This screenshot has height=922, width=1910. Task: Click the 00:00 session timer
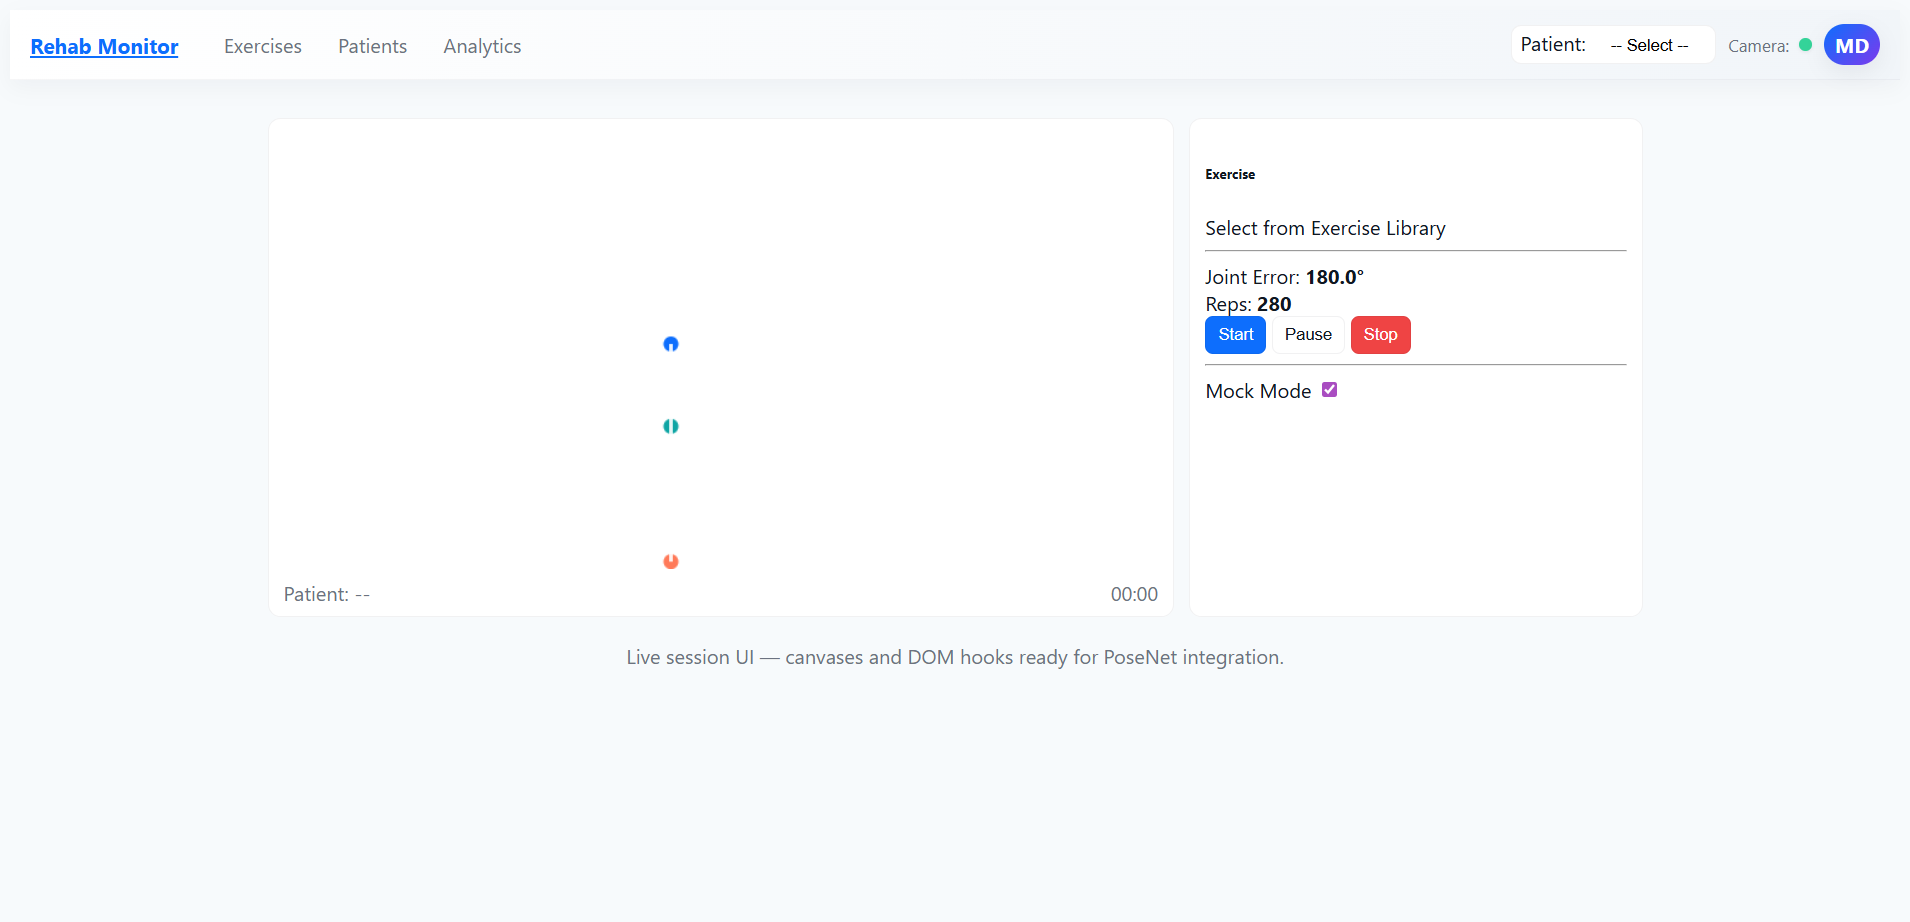[x=1134, y=594]
